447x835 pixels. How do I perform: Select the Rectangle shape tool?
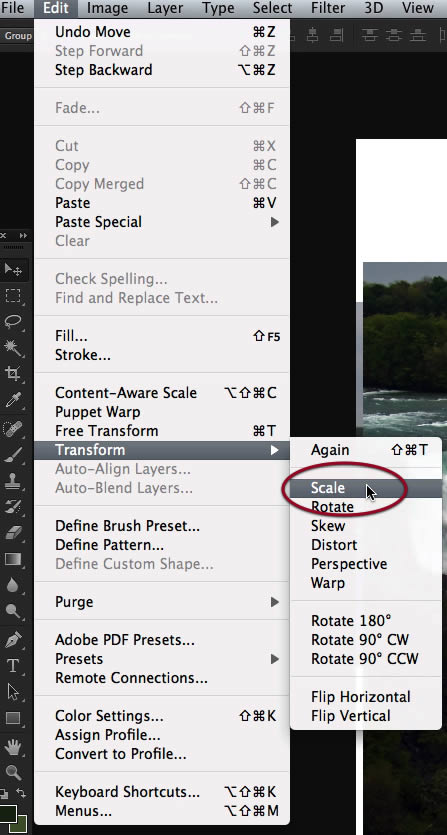point(13,718)
